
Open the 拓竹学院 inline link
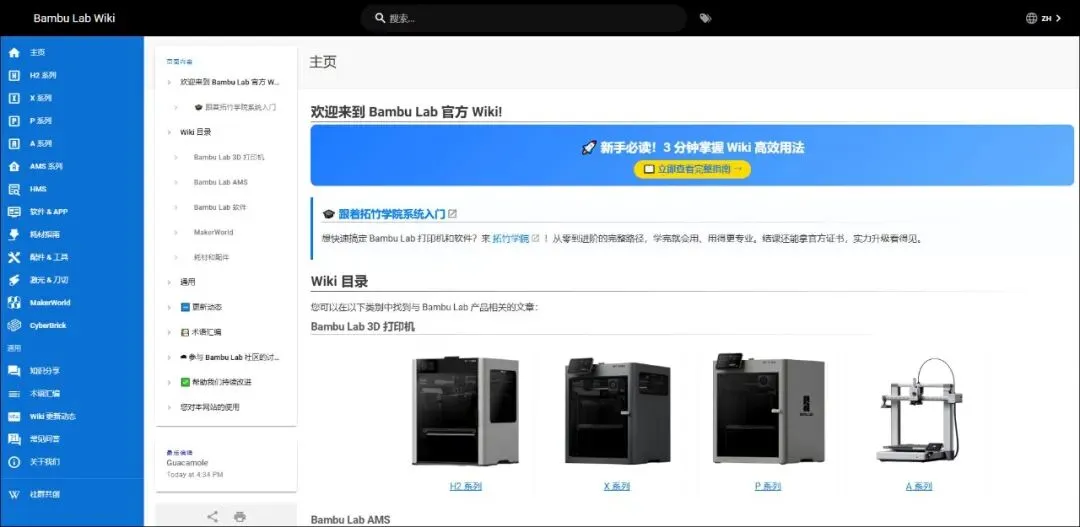tap(510, 239)
